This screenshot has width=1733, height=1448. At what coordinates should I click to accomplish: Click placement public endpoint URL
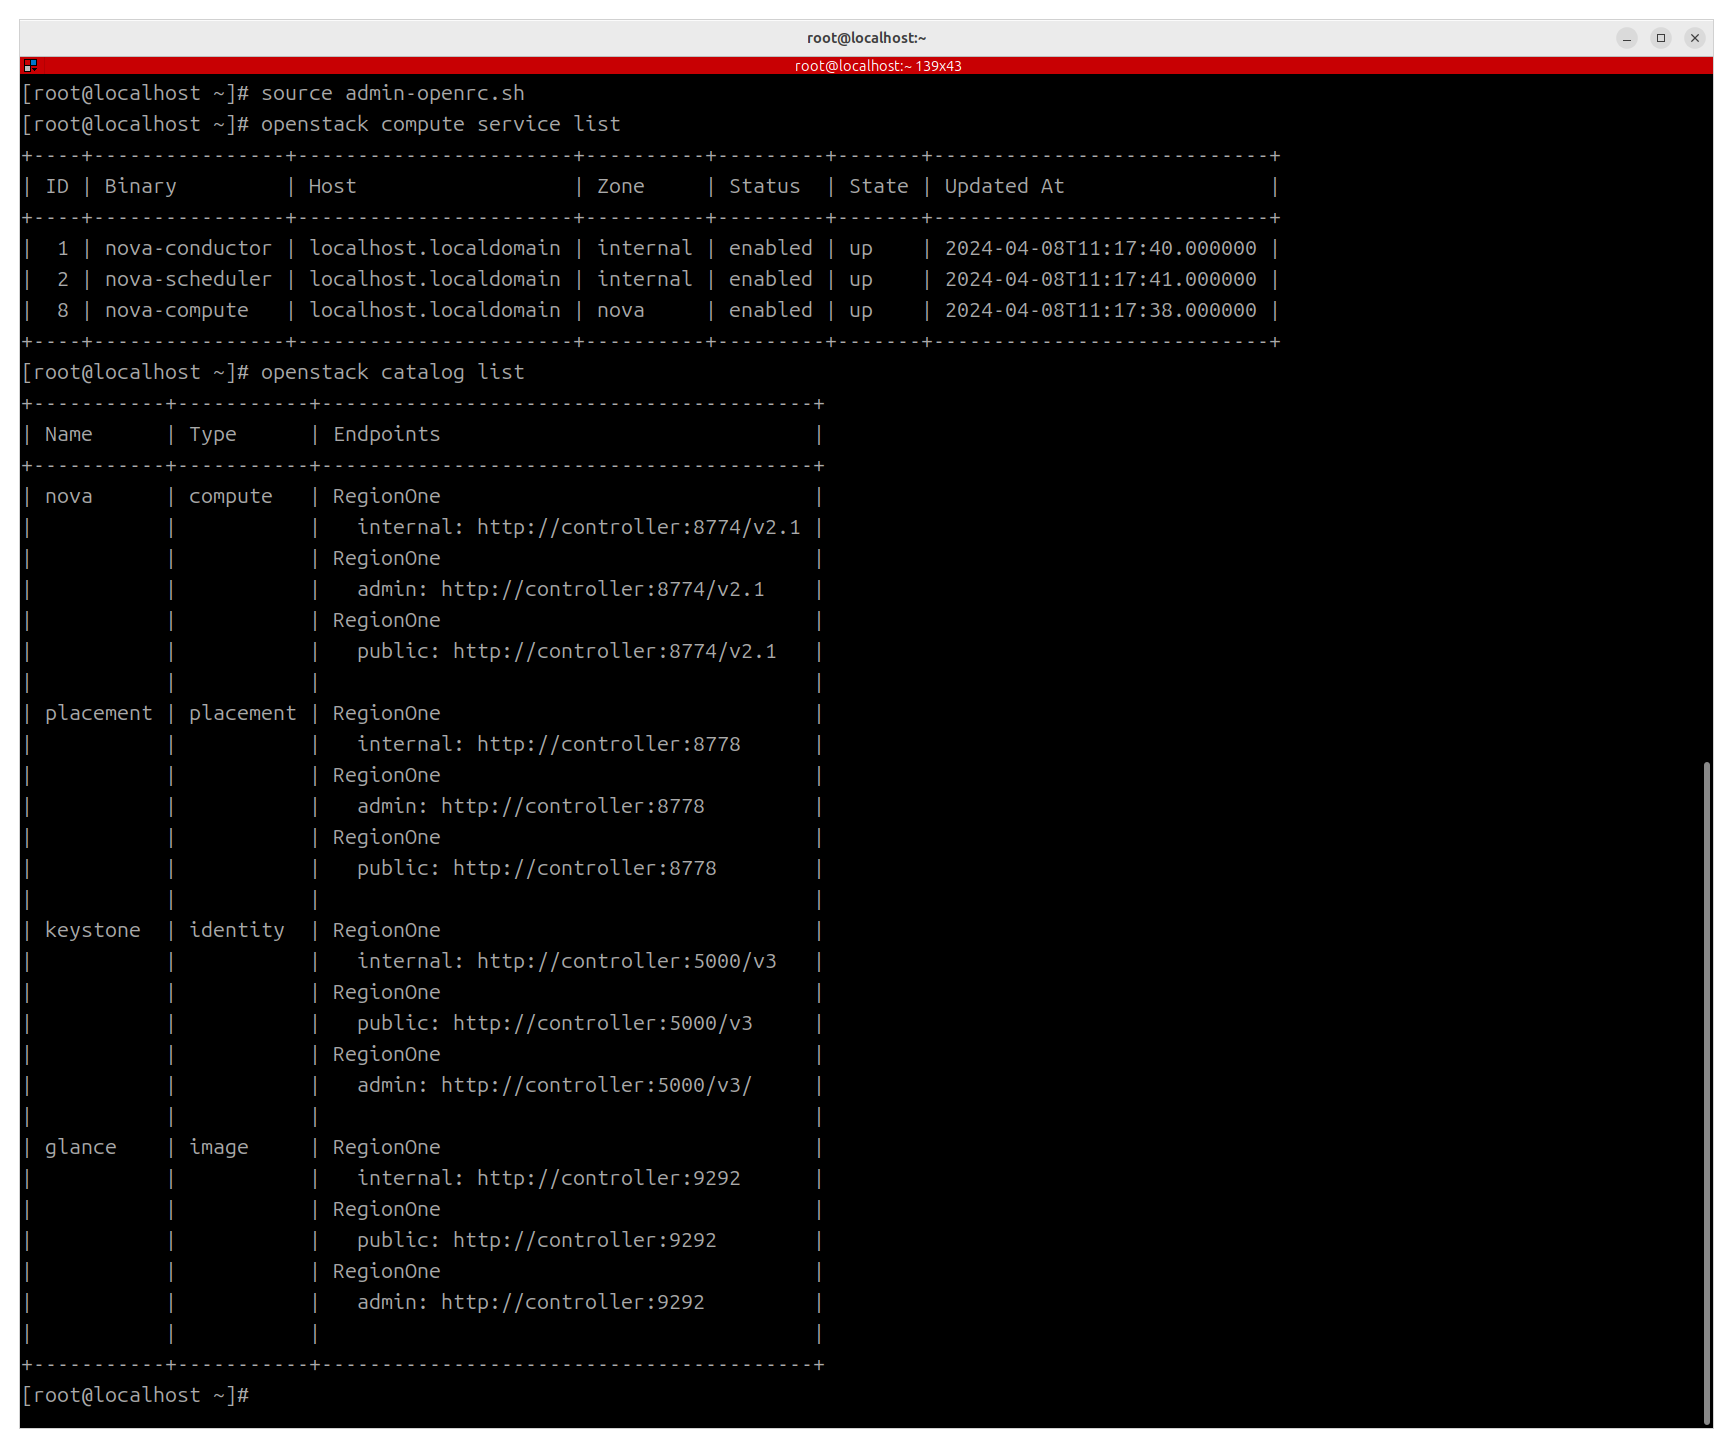click(585, 868)
